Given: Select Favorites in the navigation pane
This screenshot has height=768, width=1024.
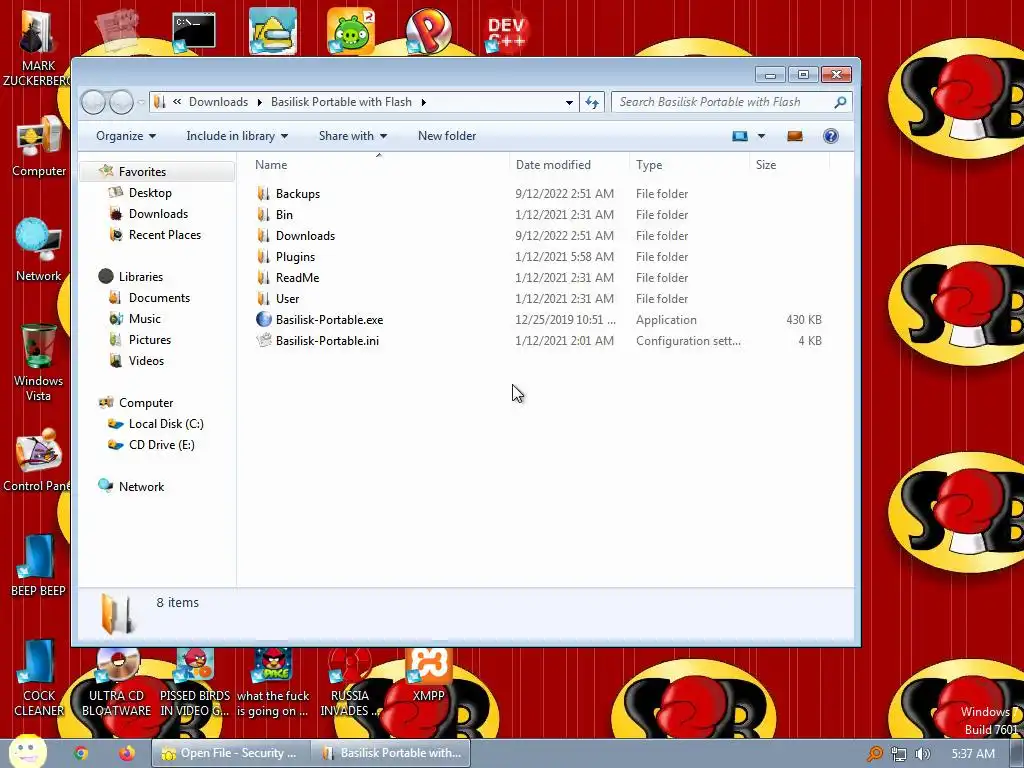Looking at the screenshot, I should pos(142,172).
